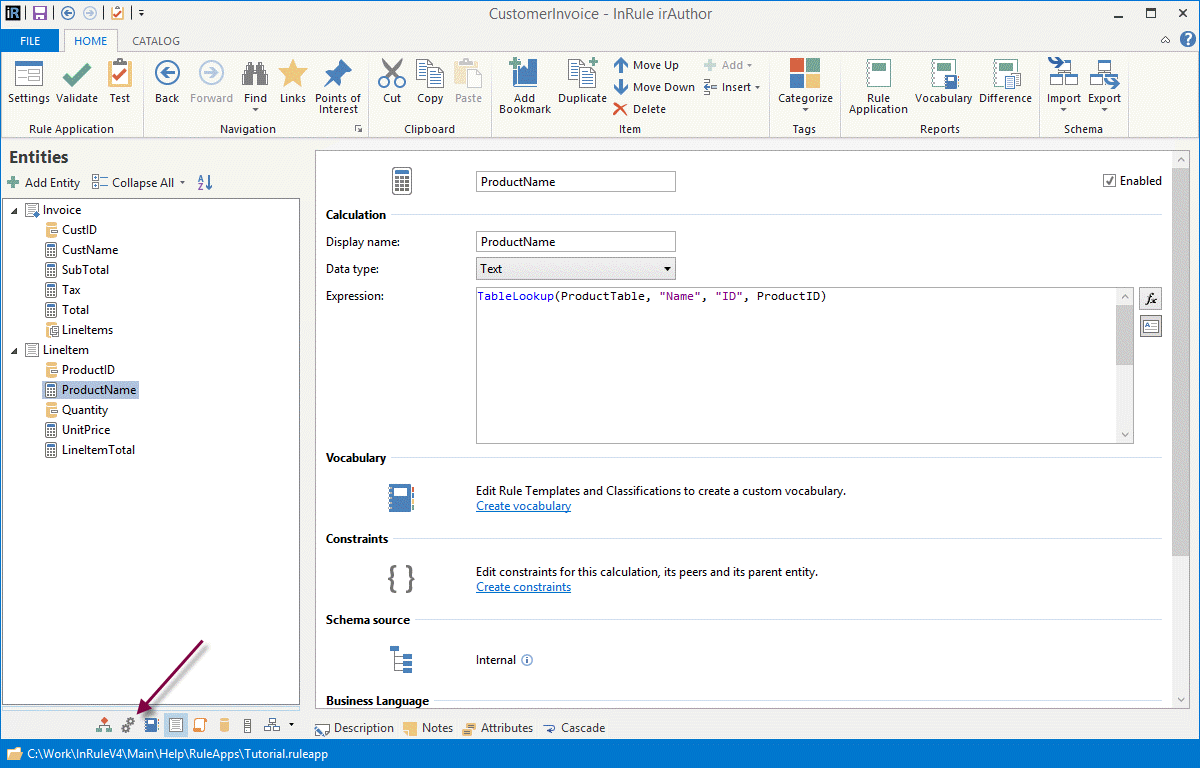Screen dimensions: 1200x768
Task: Click the Create constraints link
Action: point(523,587)
